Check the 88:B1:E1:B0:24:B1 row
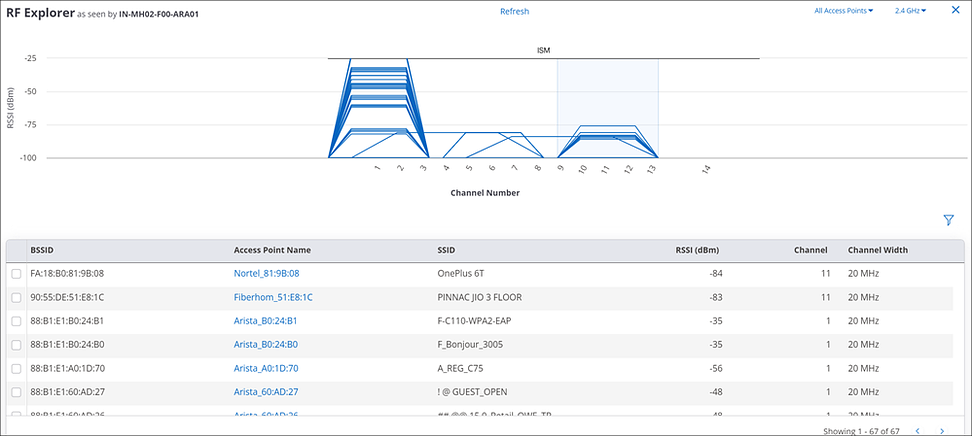 (x=17, y=321)
